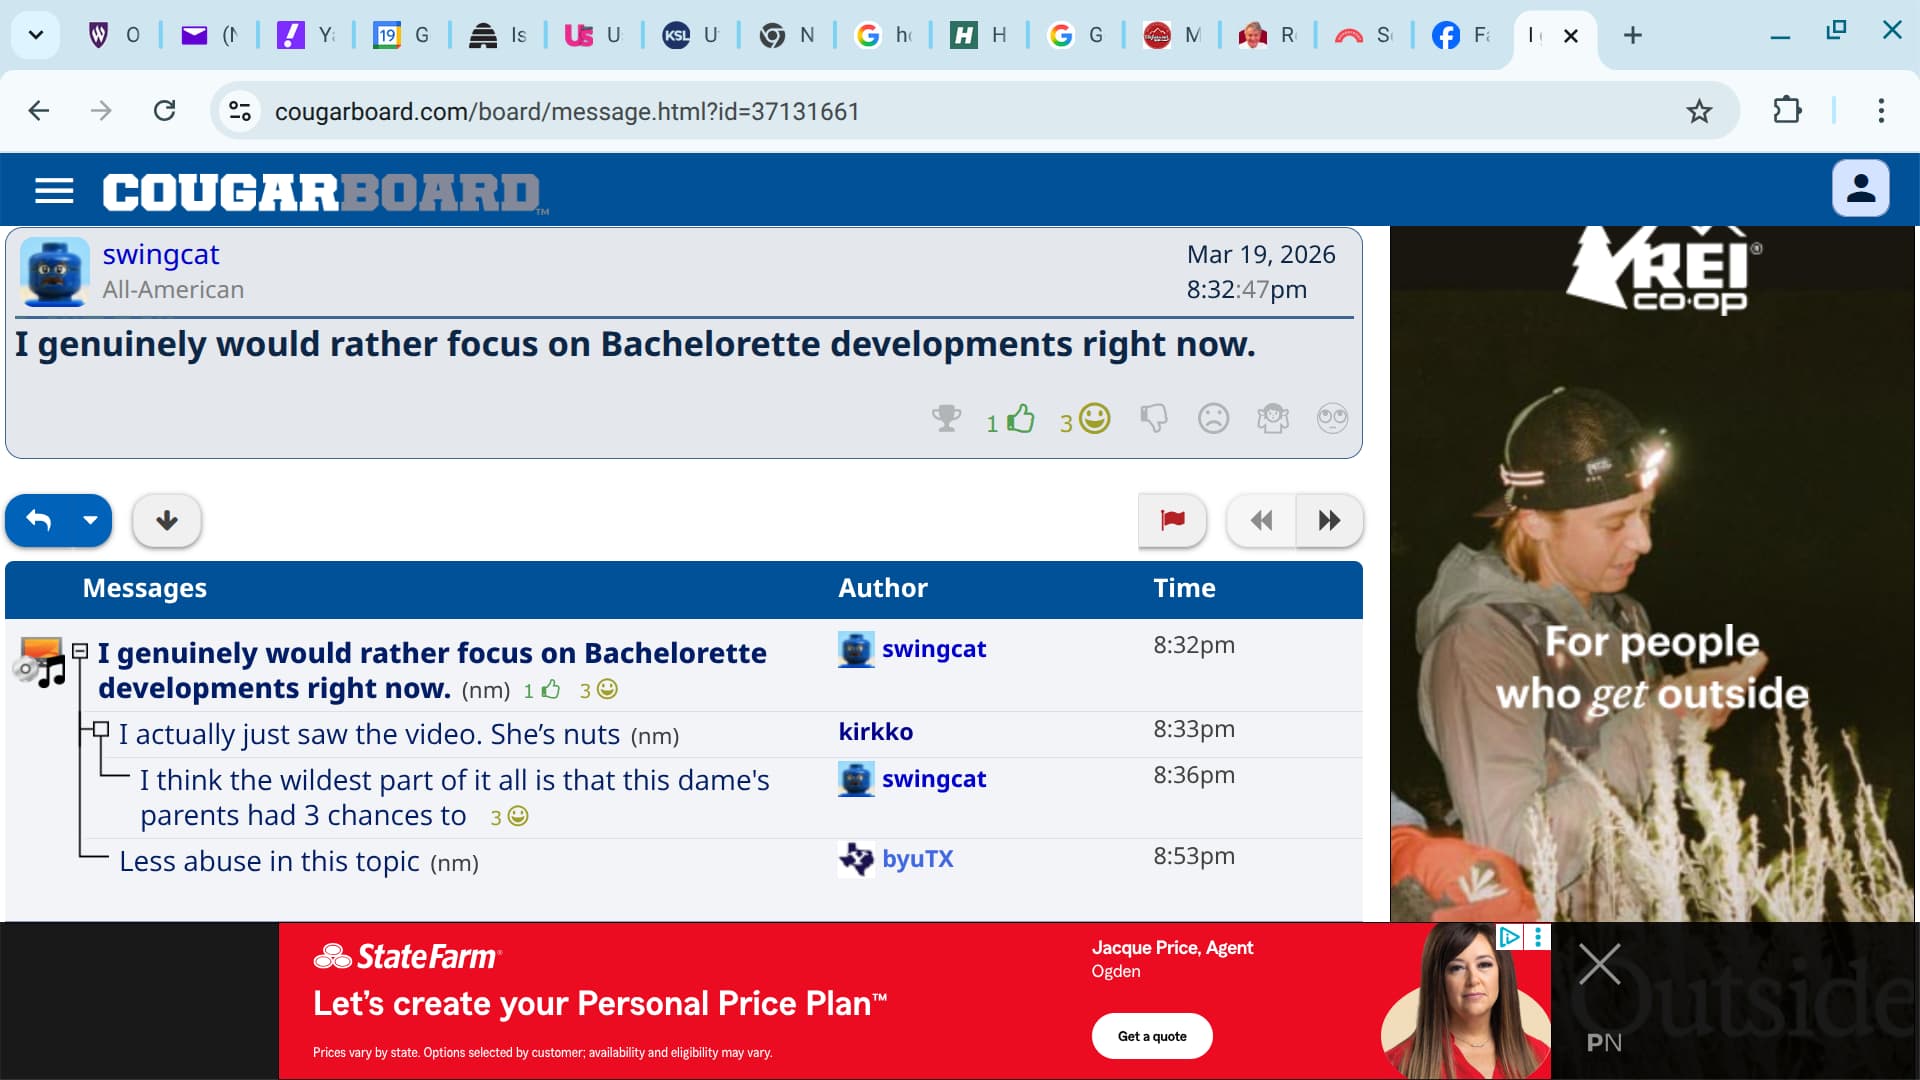Go to previous message with rewind arrows
The height and width of the screenshot is (1080, 1920).
[x=1261, y=520]
